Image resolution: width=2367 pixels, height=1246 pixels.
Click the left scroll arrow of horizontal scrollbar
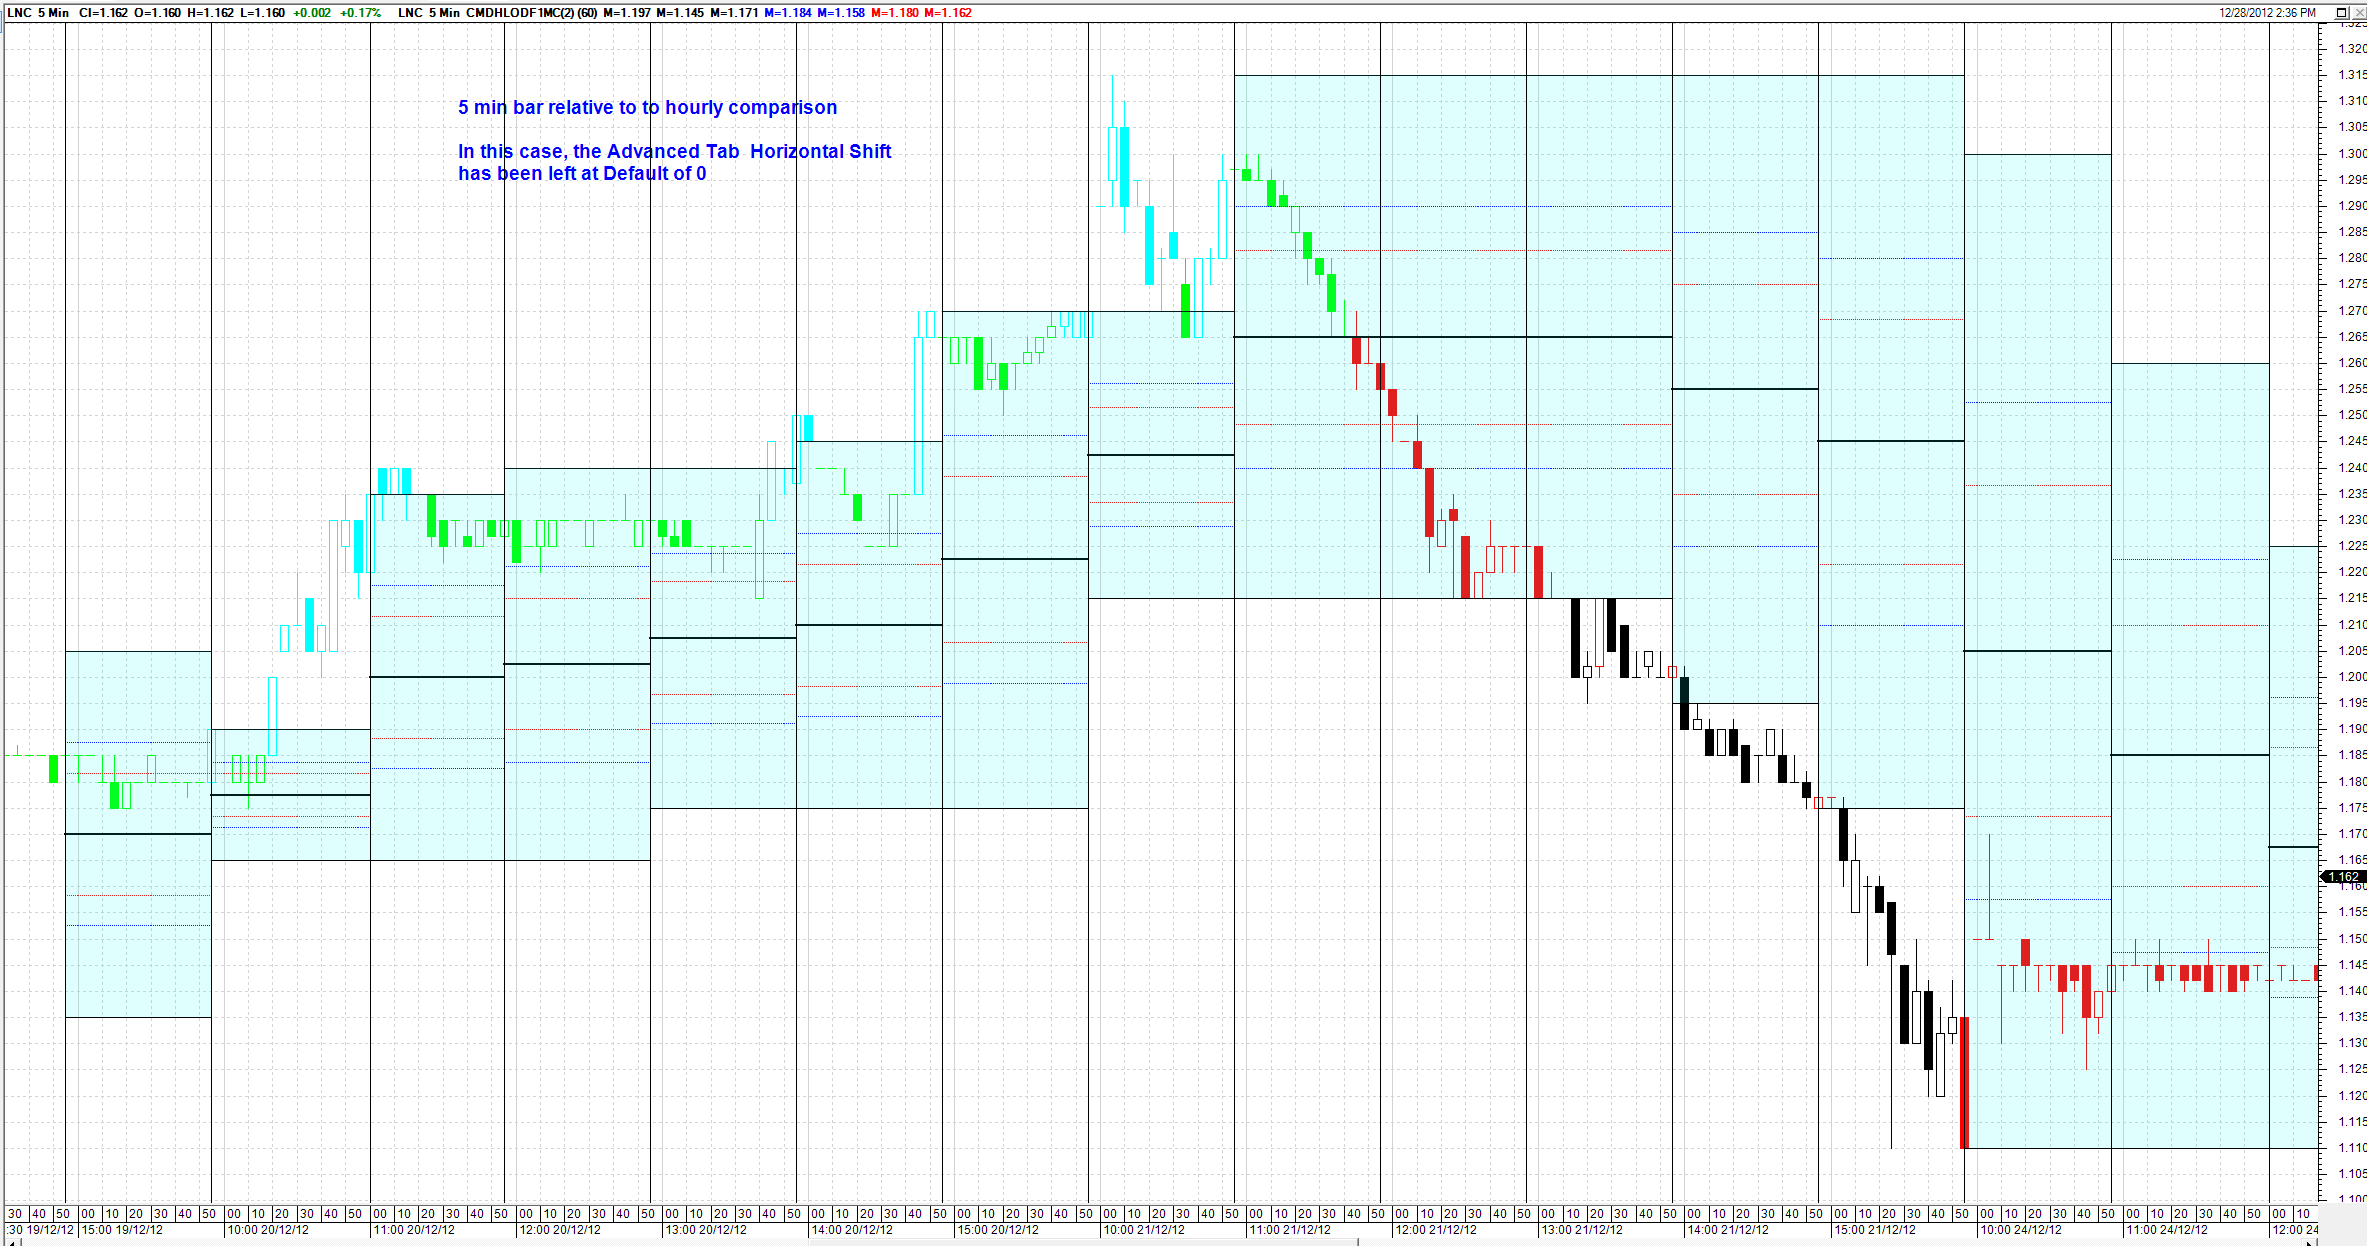pos(12,1242)
